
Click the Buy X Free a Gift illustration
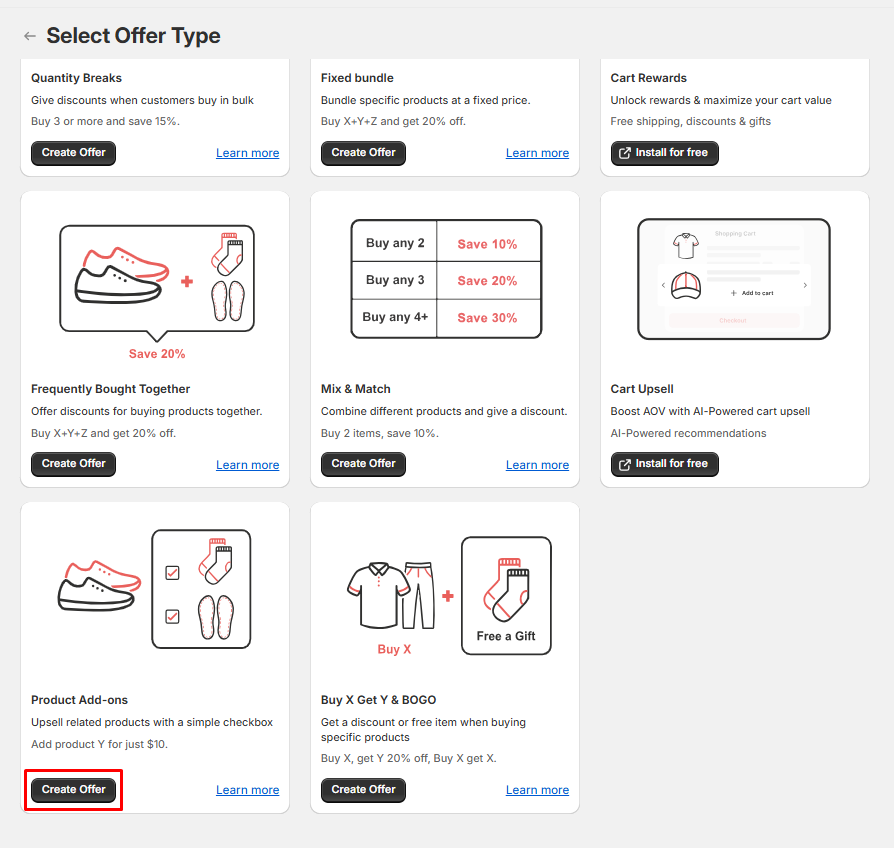(x=447, y=596)
